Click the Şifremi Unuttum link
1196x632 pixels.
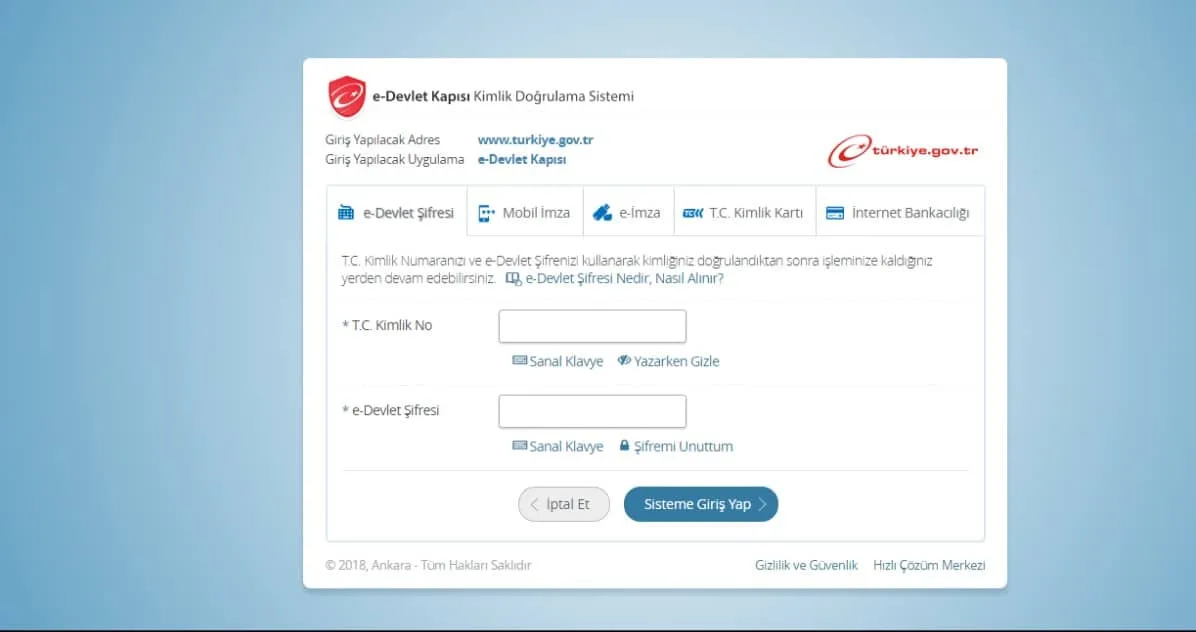pyautogui.click(x=683, y=447)
